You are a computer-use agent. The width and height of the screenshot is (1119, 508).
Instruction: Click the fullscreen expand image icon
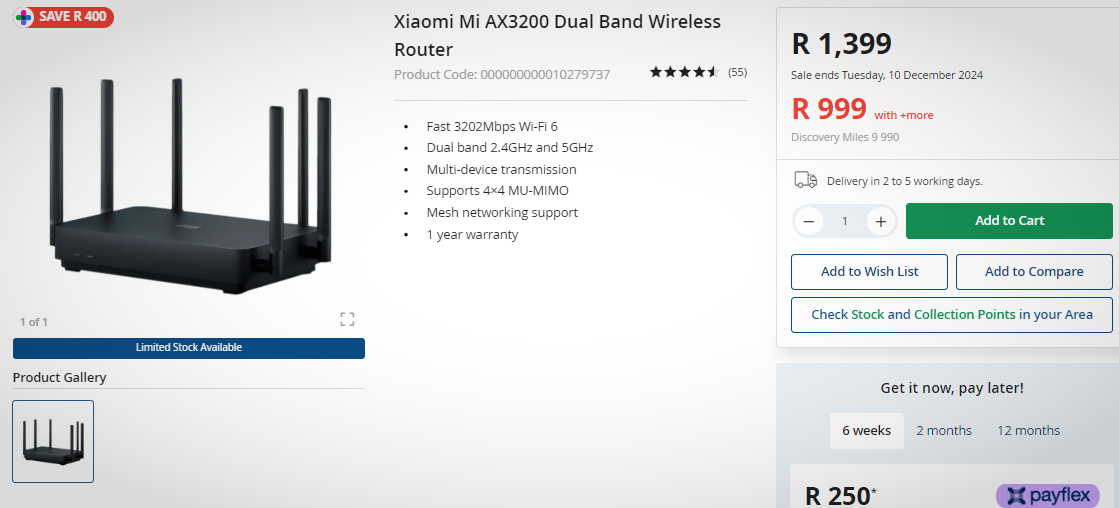point(347,319)
